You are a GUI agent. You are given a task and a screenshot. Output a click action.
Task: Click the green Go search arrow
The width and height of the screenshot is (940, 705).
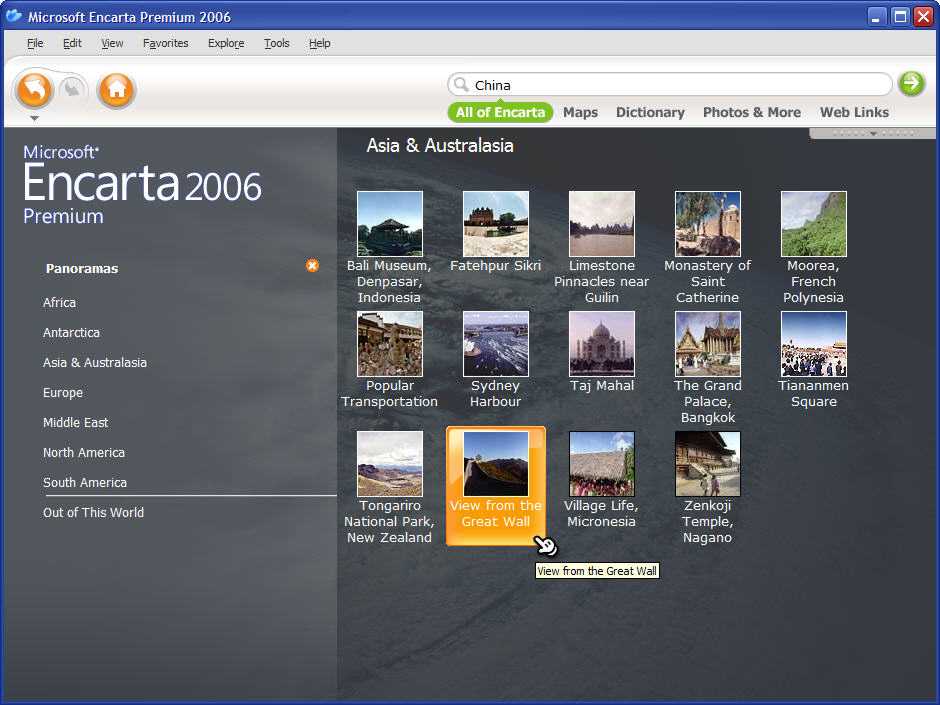click(x=911, y=83)
